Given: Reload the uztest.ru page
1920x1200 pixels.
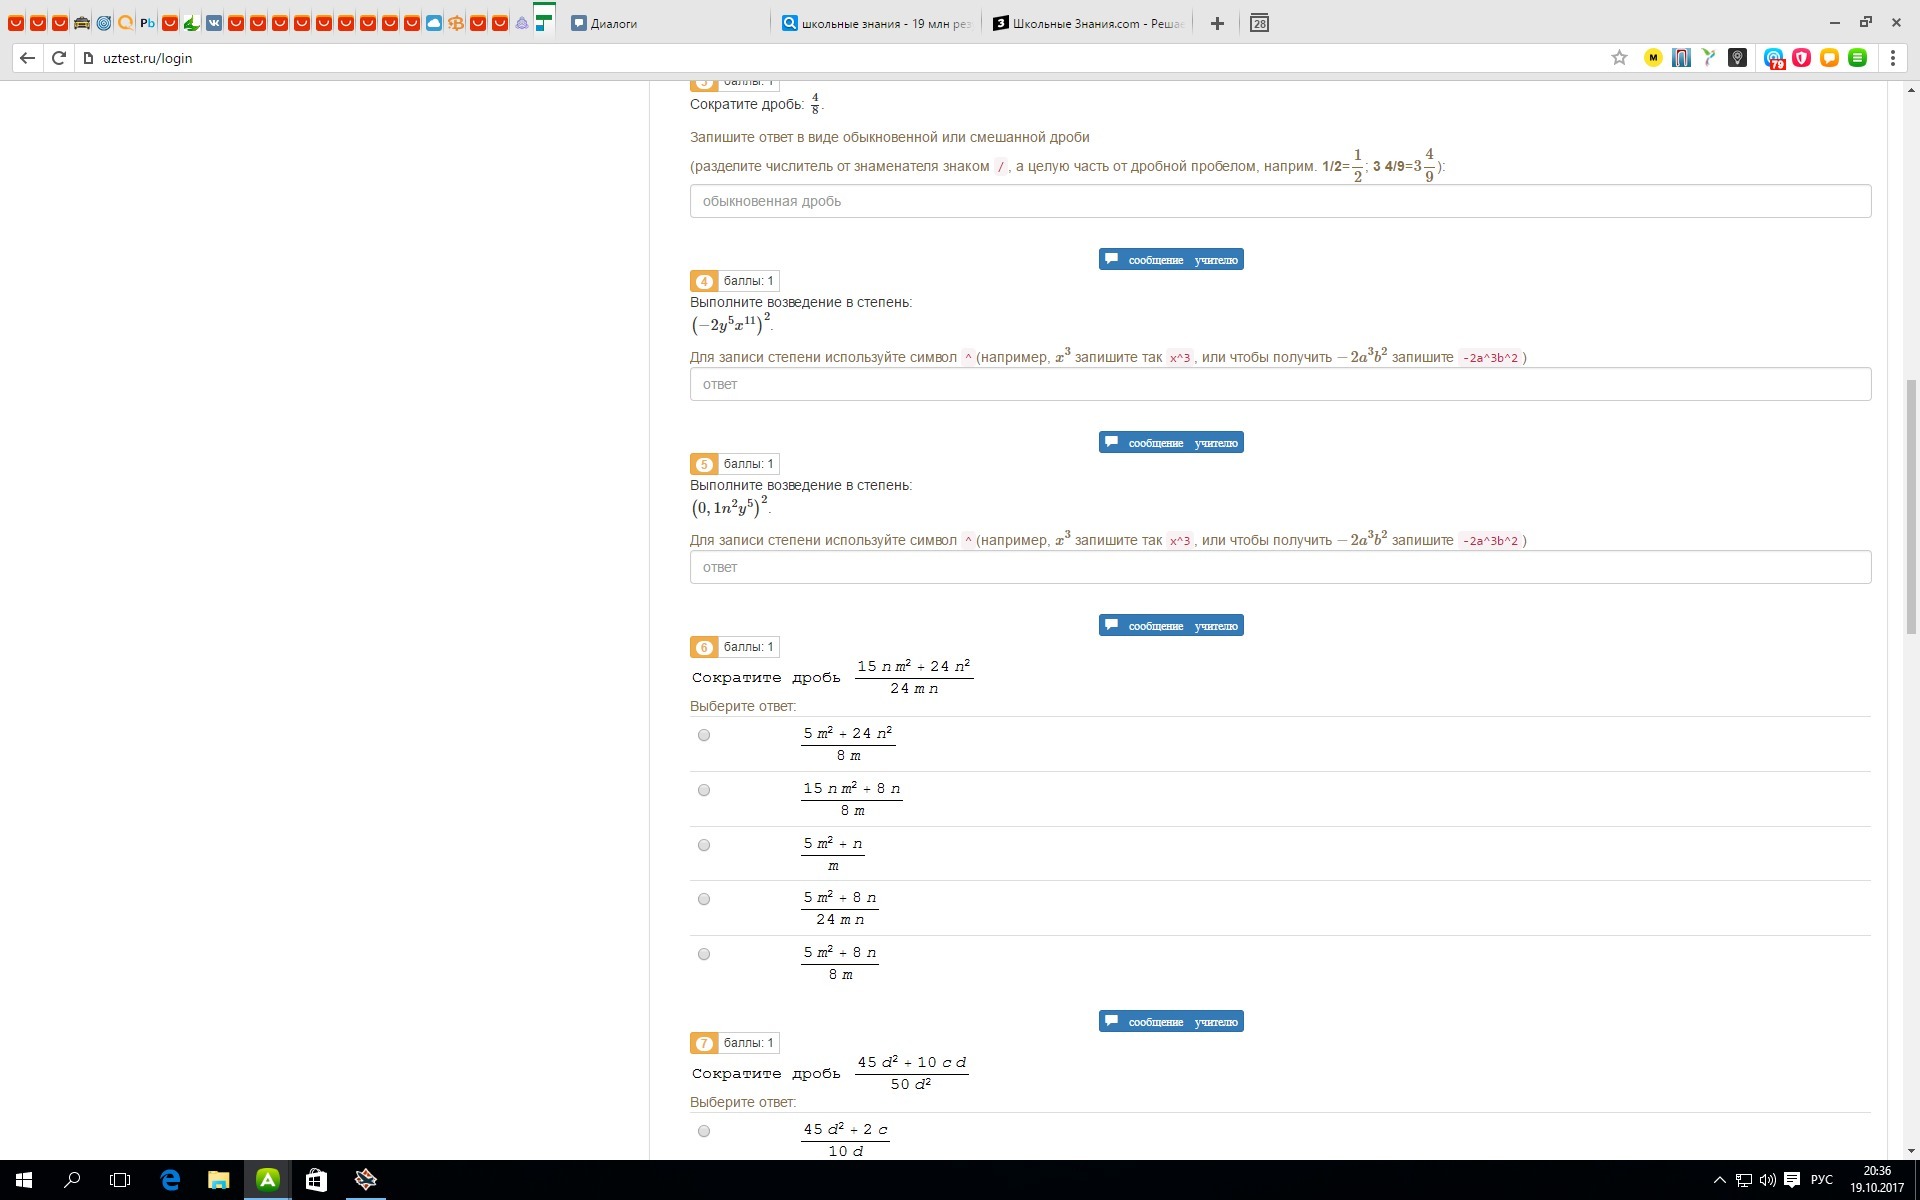Looking at the screenshot, I should (x=59, y=58).
